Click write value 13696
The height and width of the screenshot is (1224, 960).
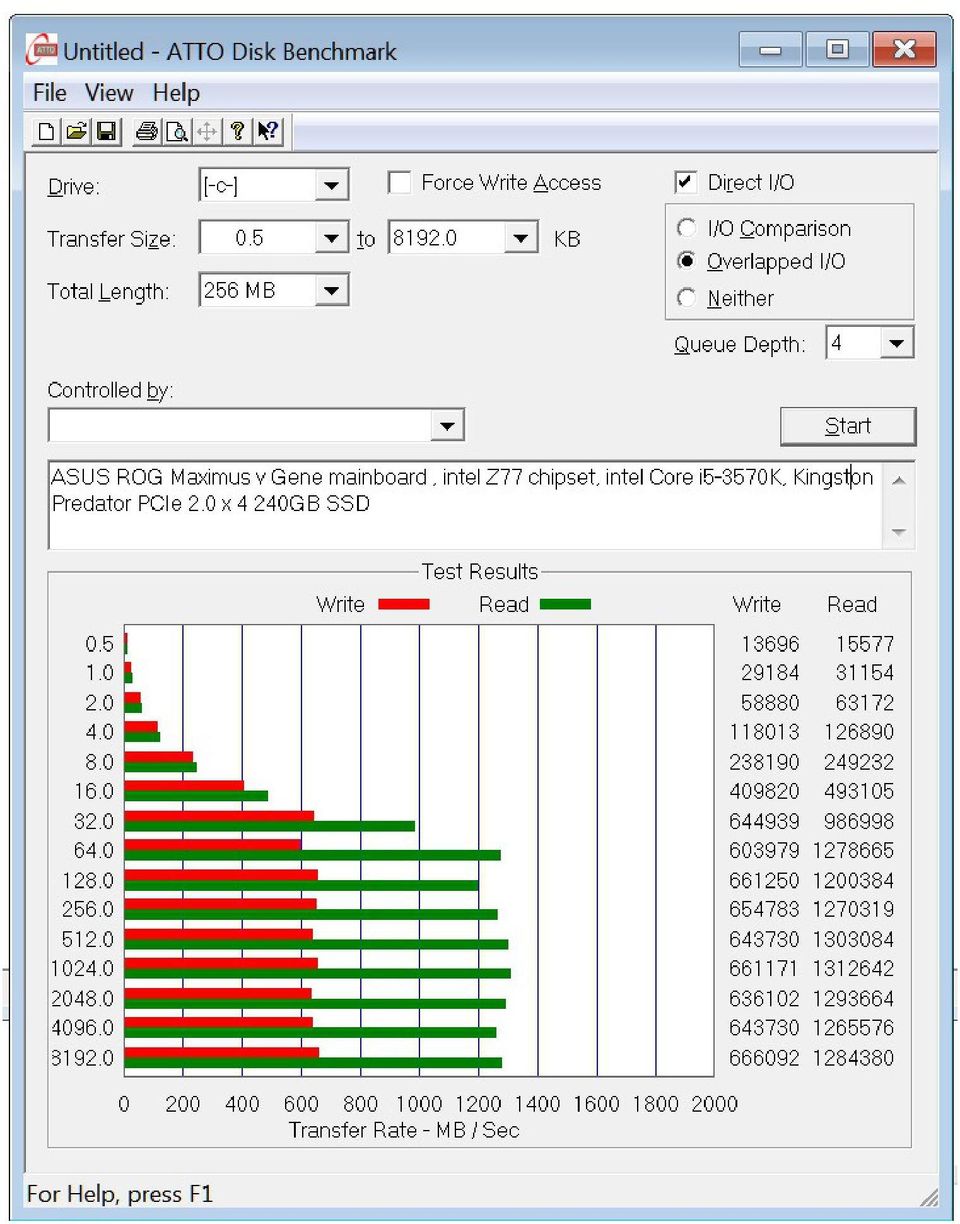pyautogui.click(x=770, y=644)
